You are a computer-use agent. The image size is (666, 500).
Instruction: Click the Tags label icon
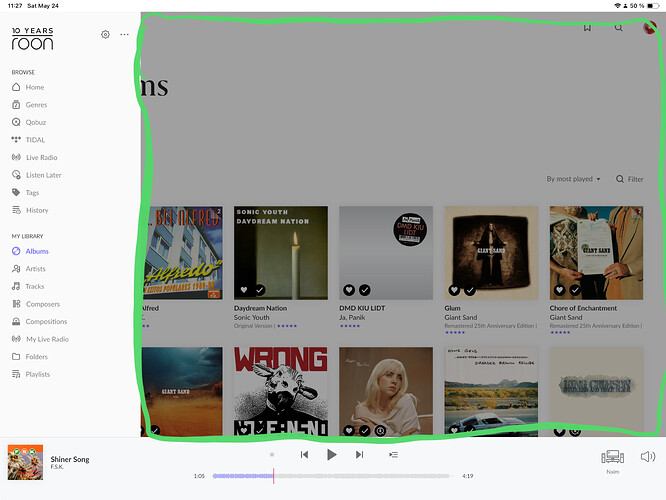[16, 192]
